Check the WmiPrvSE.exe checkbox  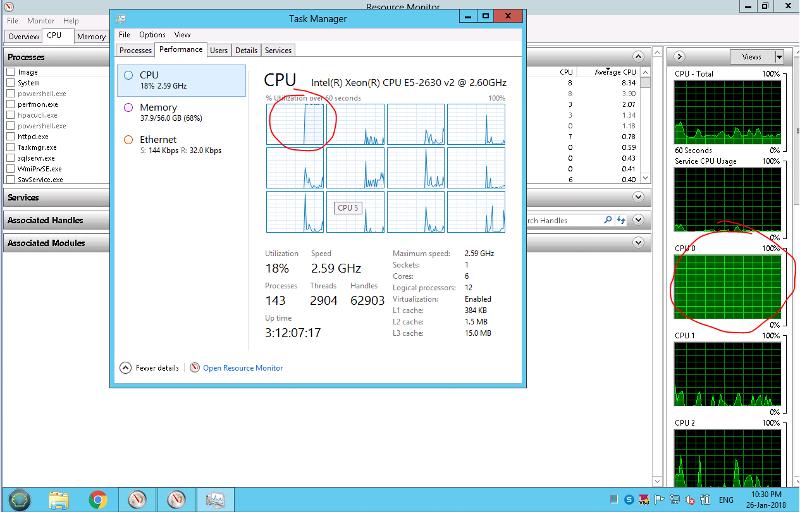tap(10, 169)
